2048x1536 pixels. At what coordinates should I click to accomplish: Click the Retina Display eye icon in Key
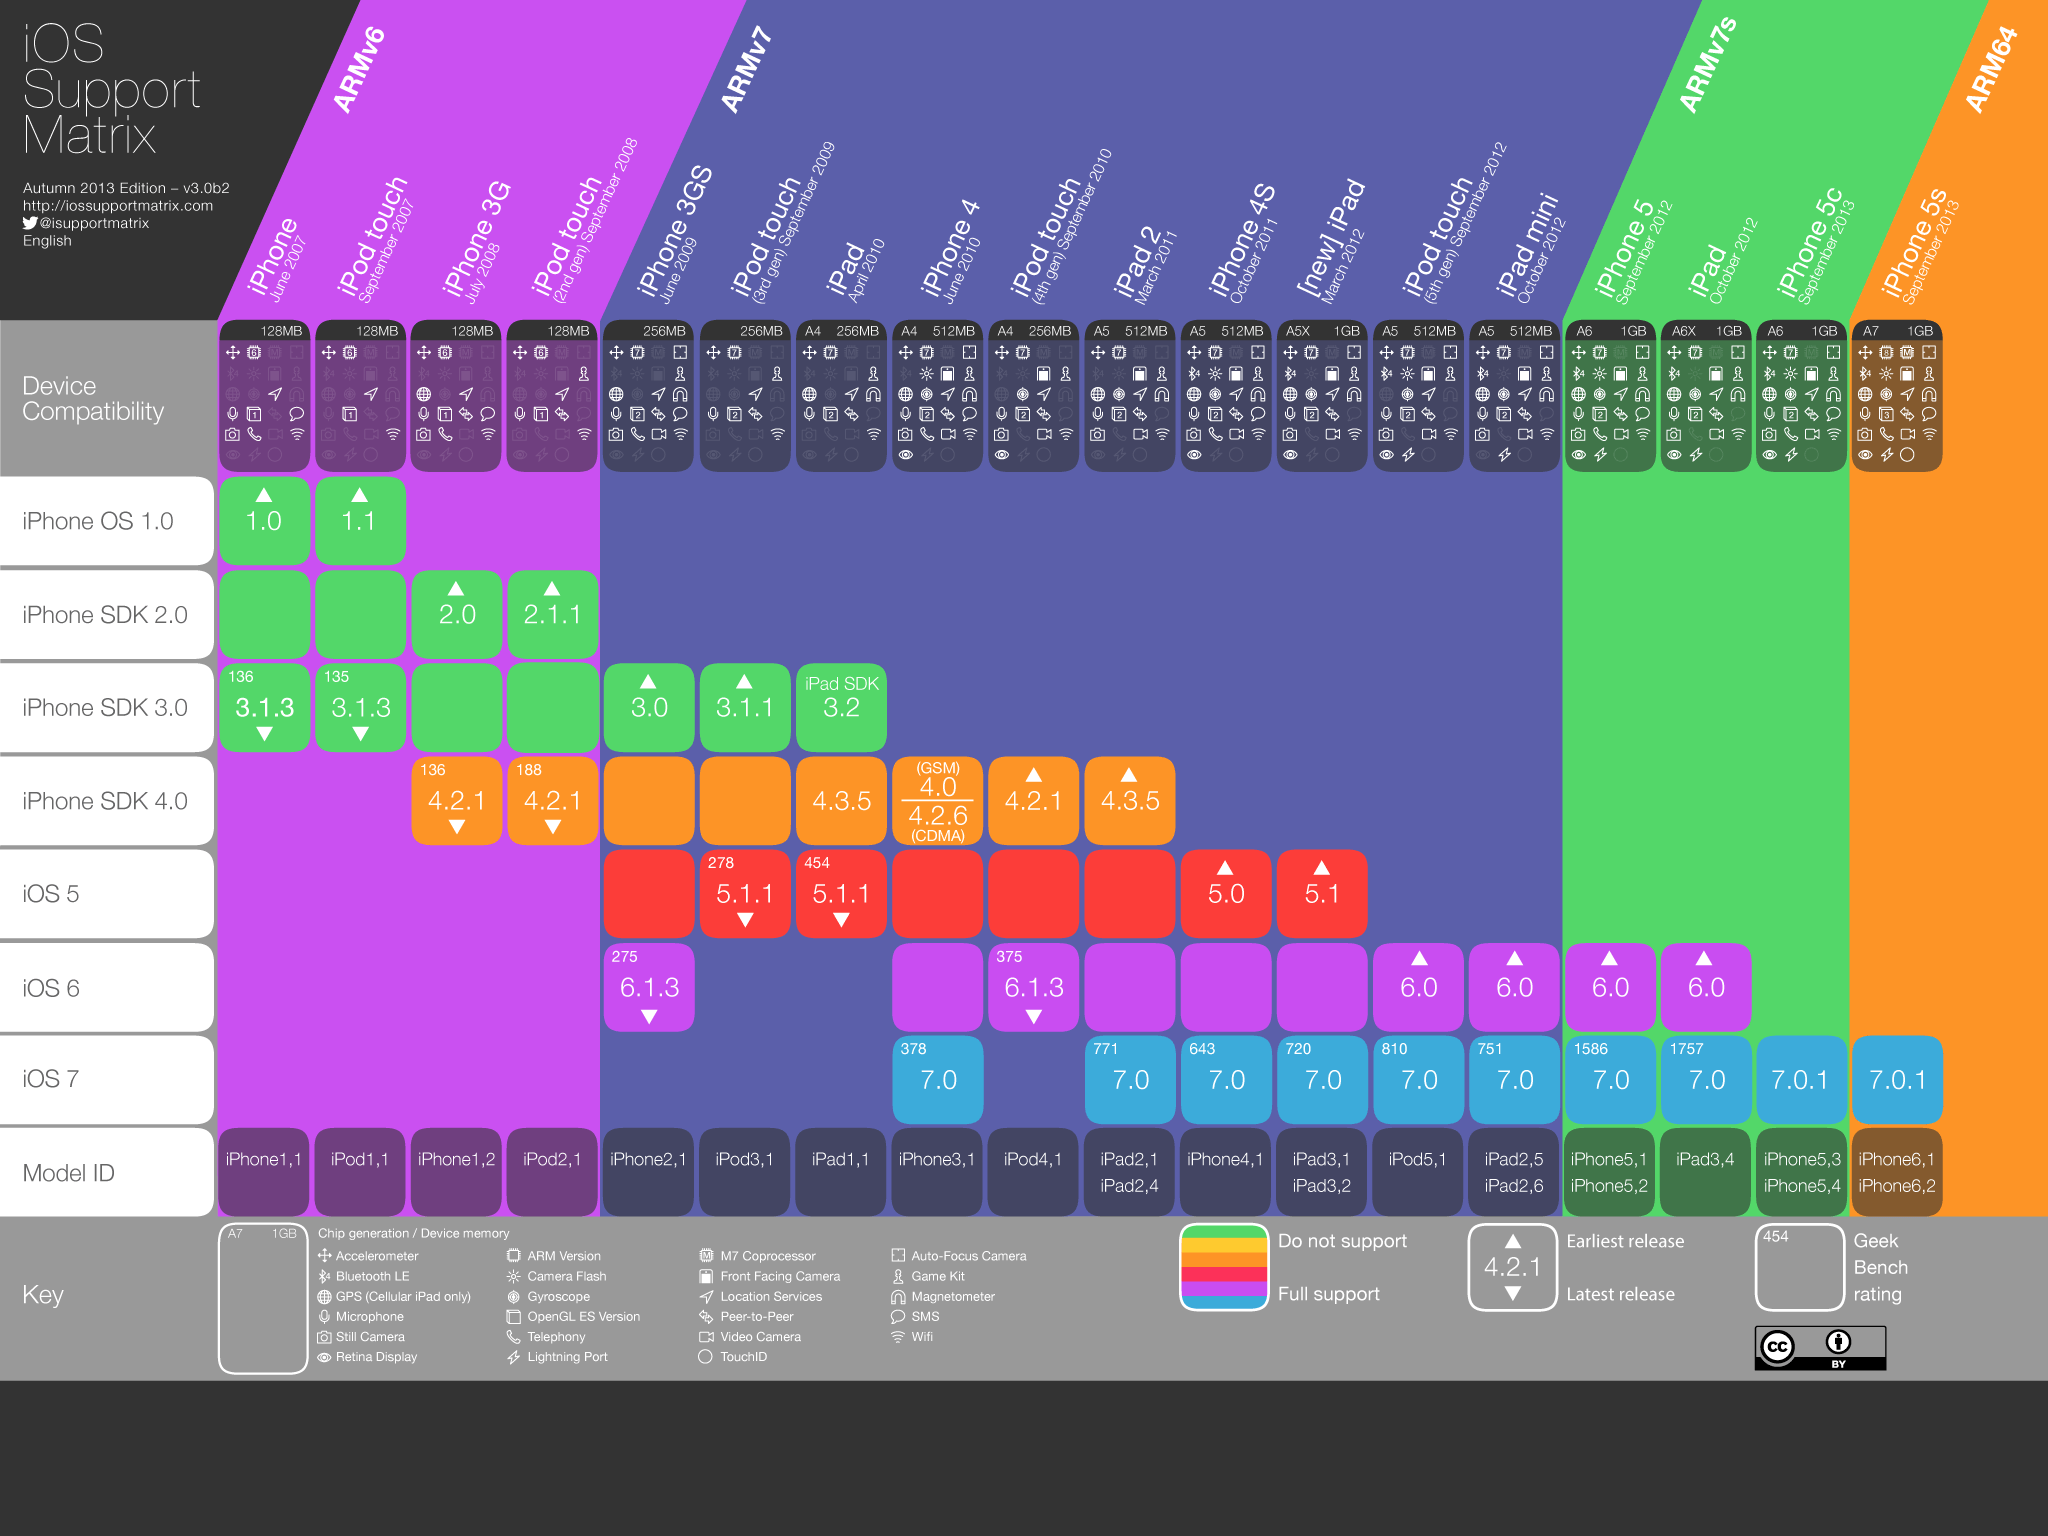(x=324, y=1357)
